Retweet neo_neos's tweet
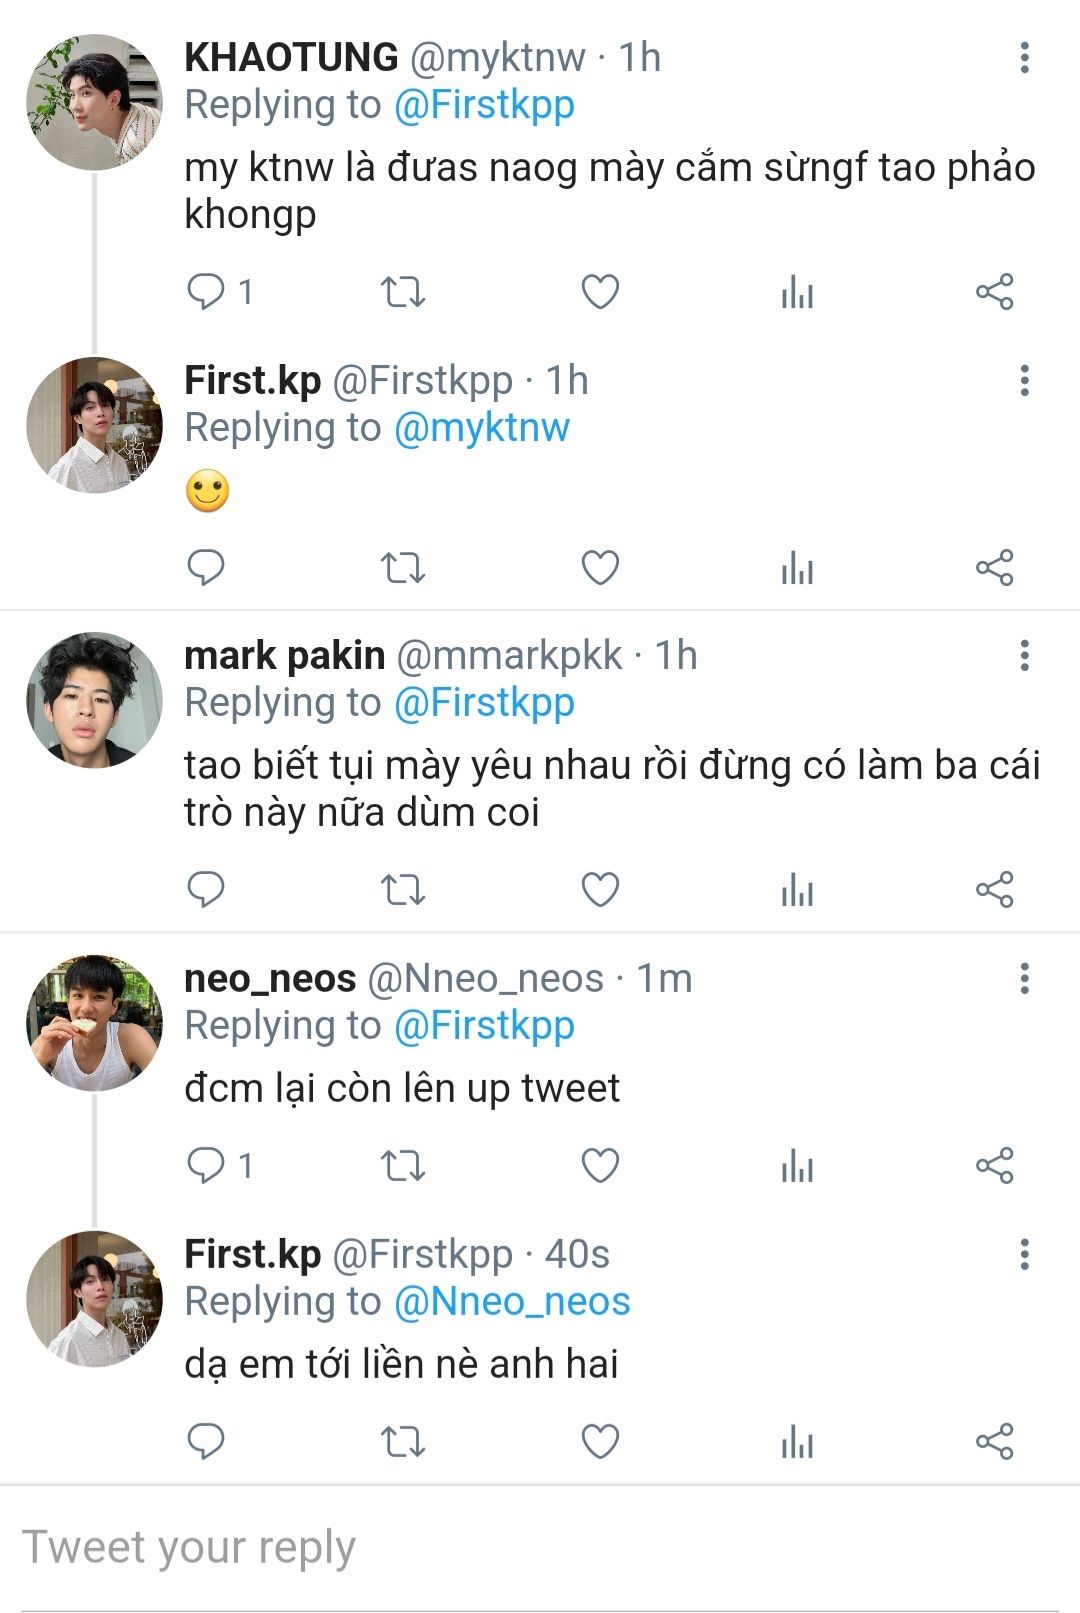This screenshot has width=1080, height=1613. point(403,1166)
